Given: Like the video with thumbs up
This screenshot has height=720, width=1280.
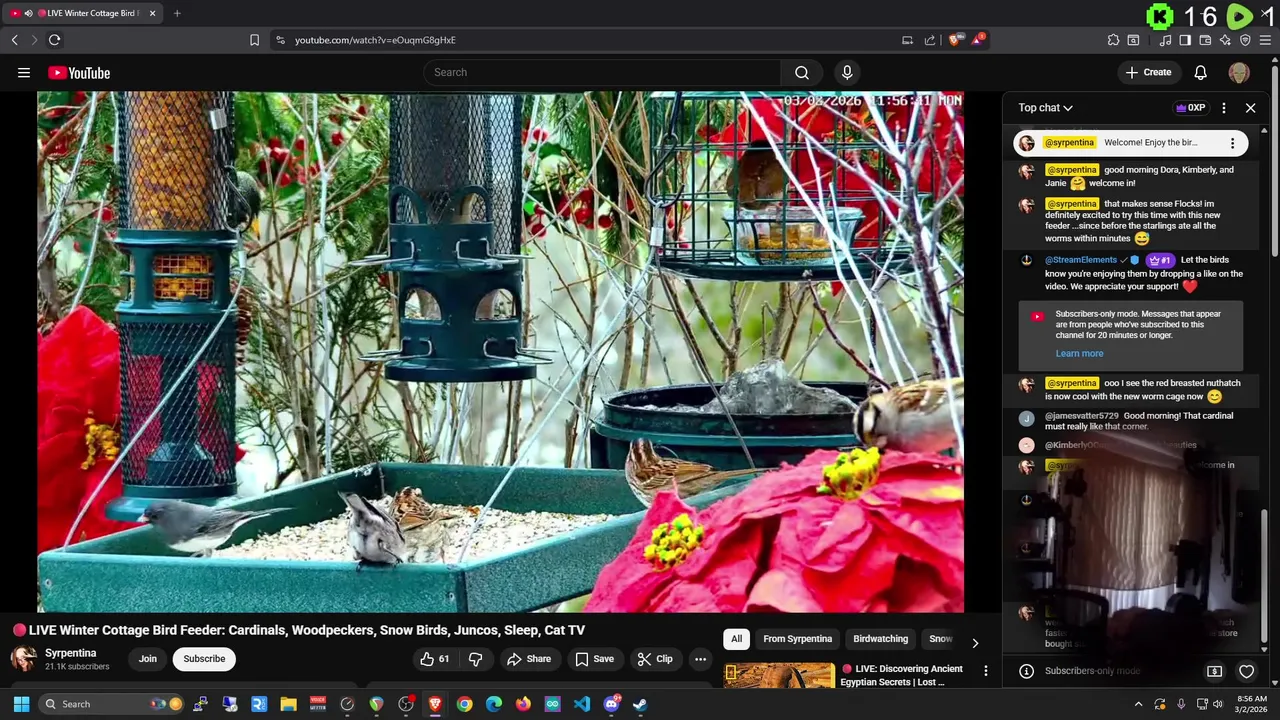Looking at the screenshot, I should coord(435,659).
